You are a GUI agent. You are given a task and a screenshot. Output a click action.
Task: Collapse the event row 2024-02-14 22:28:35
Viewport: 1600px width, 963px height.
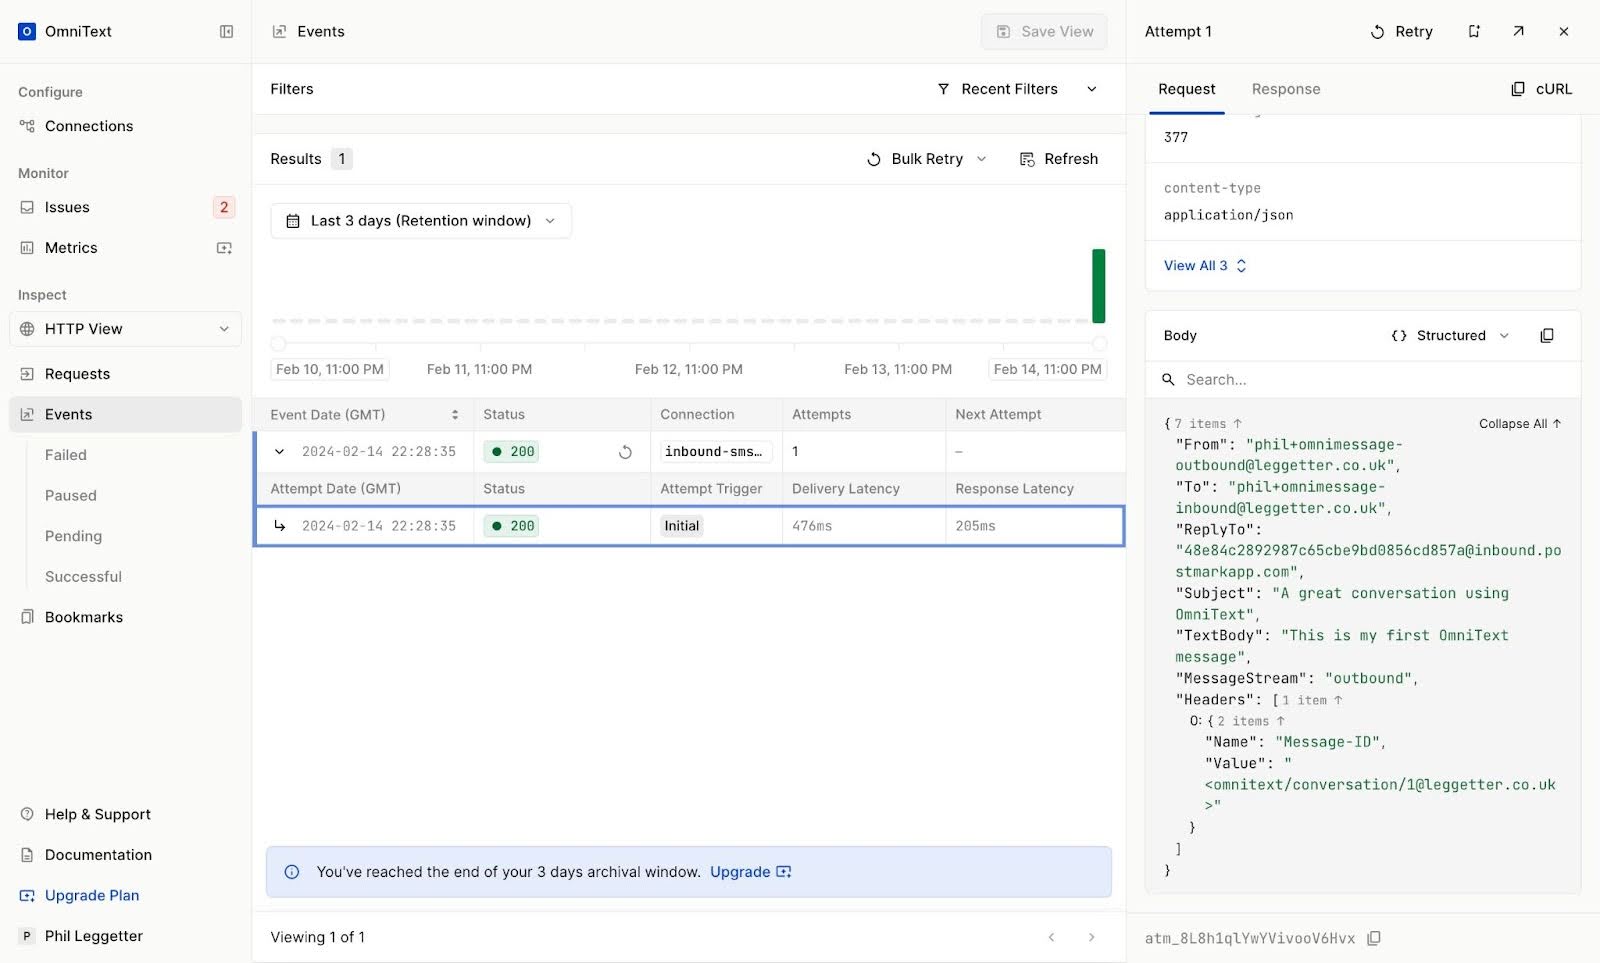279,452
